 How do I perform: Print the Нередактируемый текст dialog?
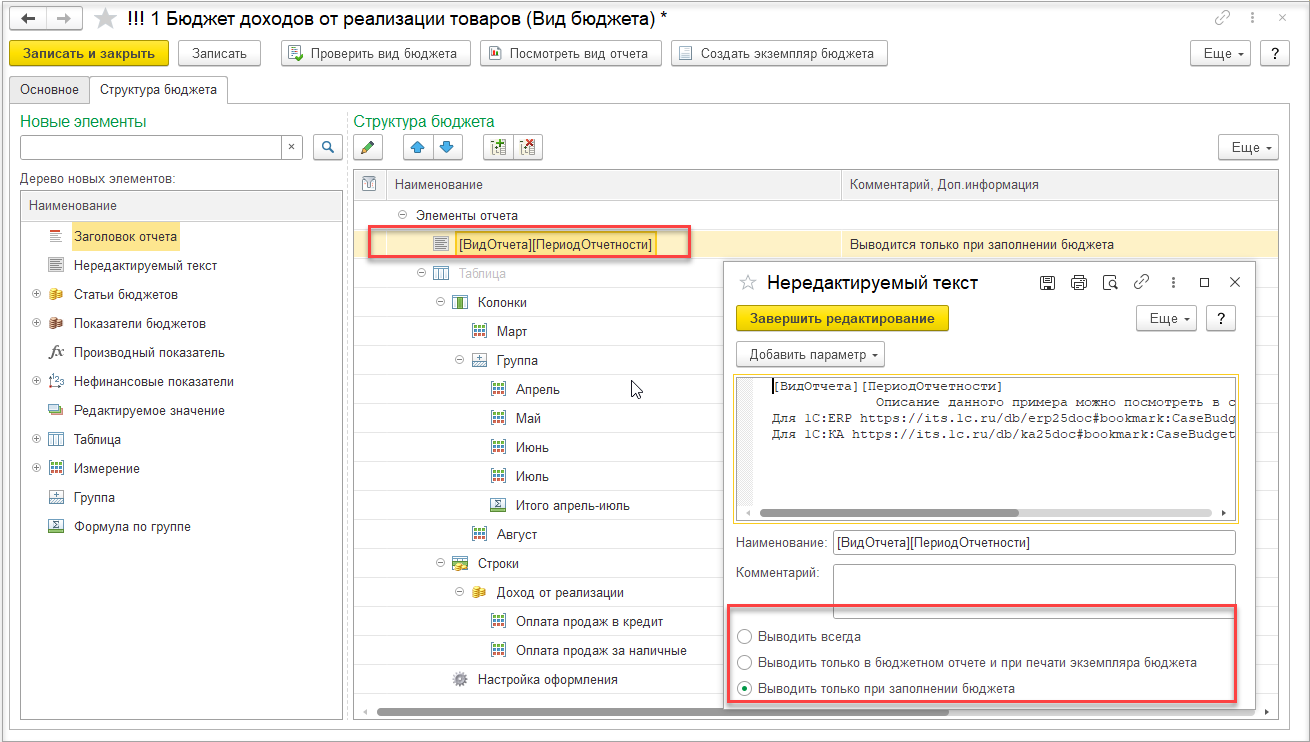[x=1078, y=283]
